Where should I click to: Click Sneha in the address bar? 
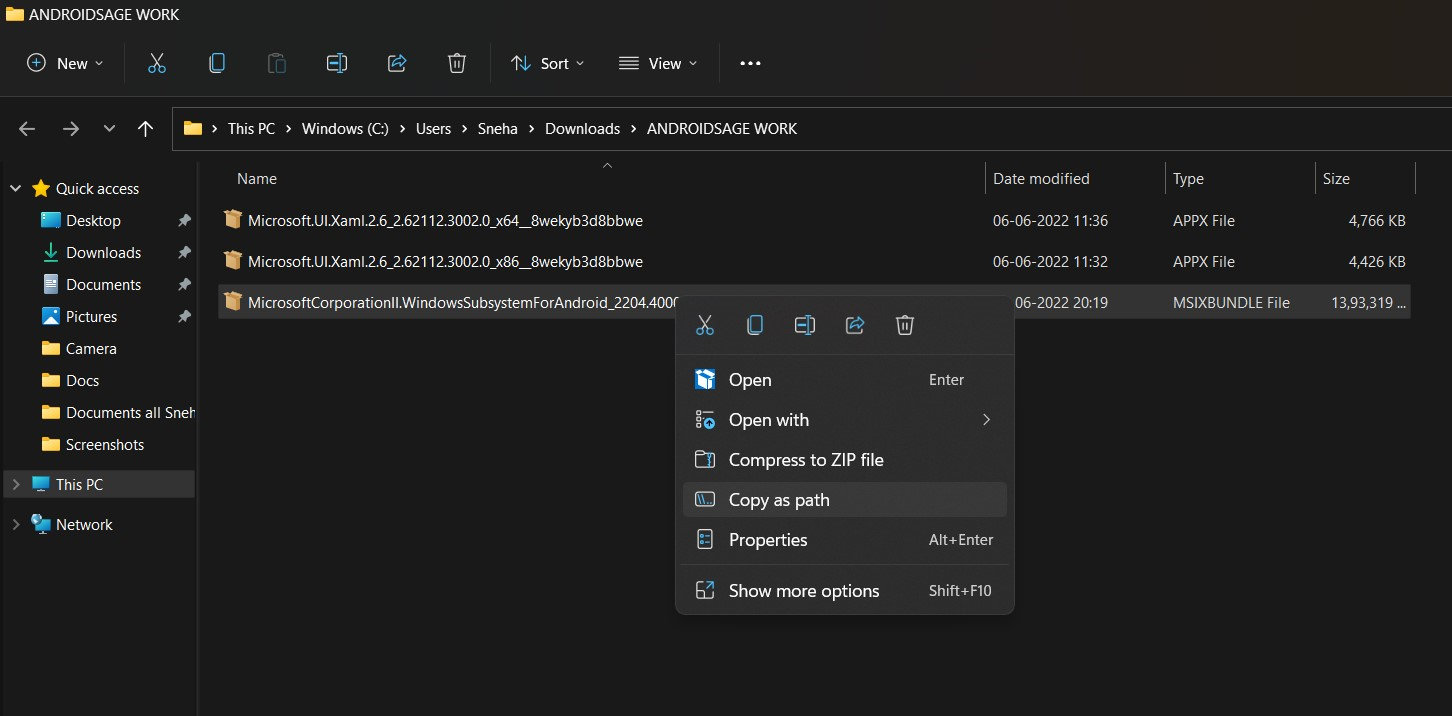point(498,129)
